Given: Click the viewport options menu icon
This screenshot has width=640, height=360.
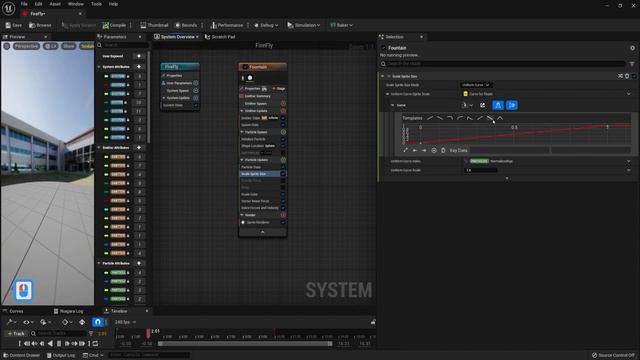Looking at the screenshot, I should [7, 46].
